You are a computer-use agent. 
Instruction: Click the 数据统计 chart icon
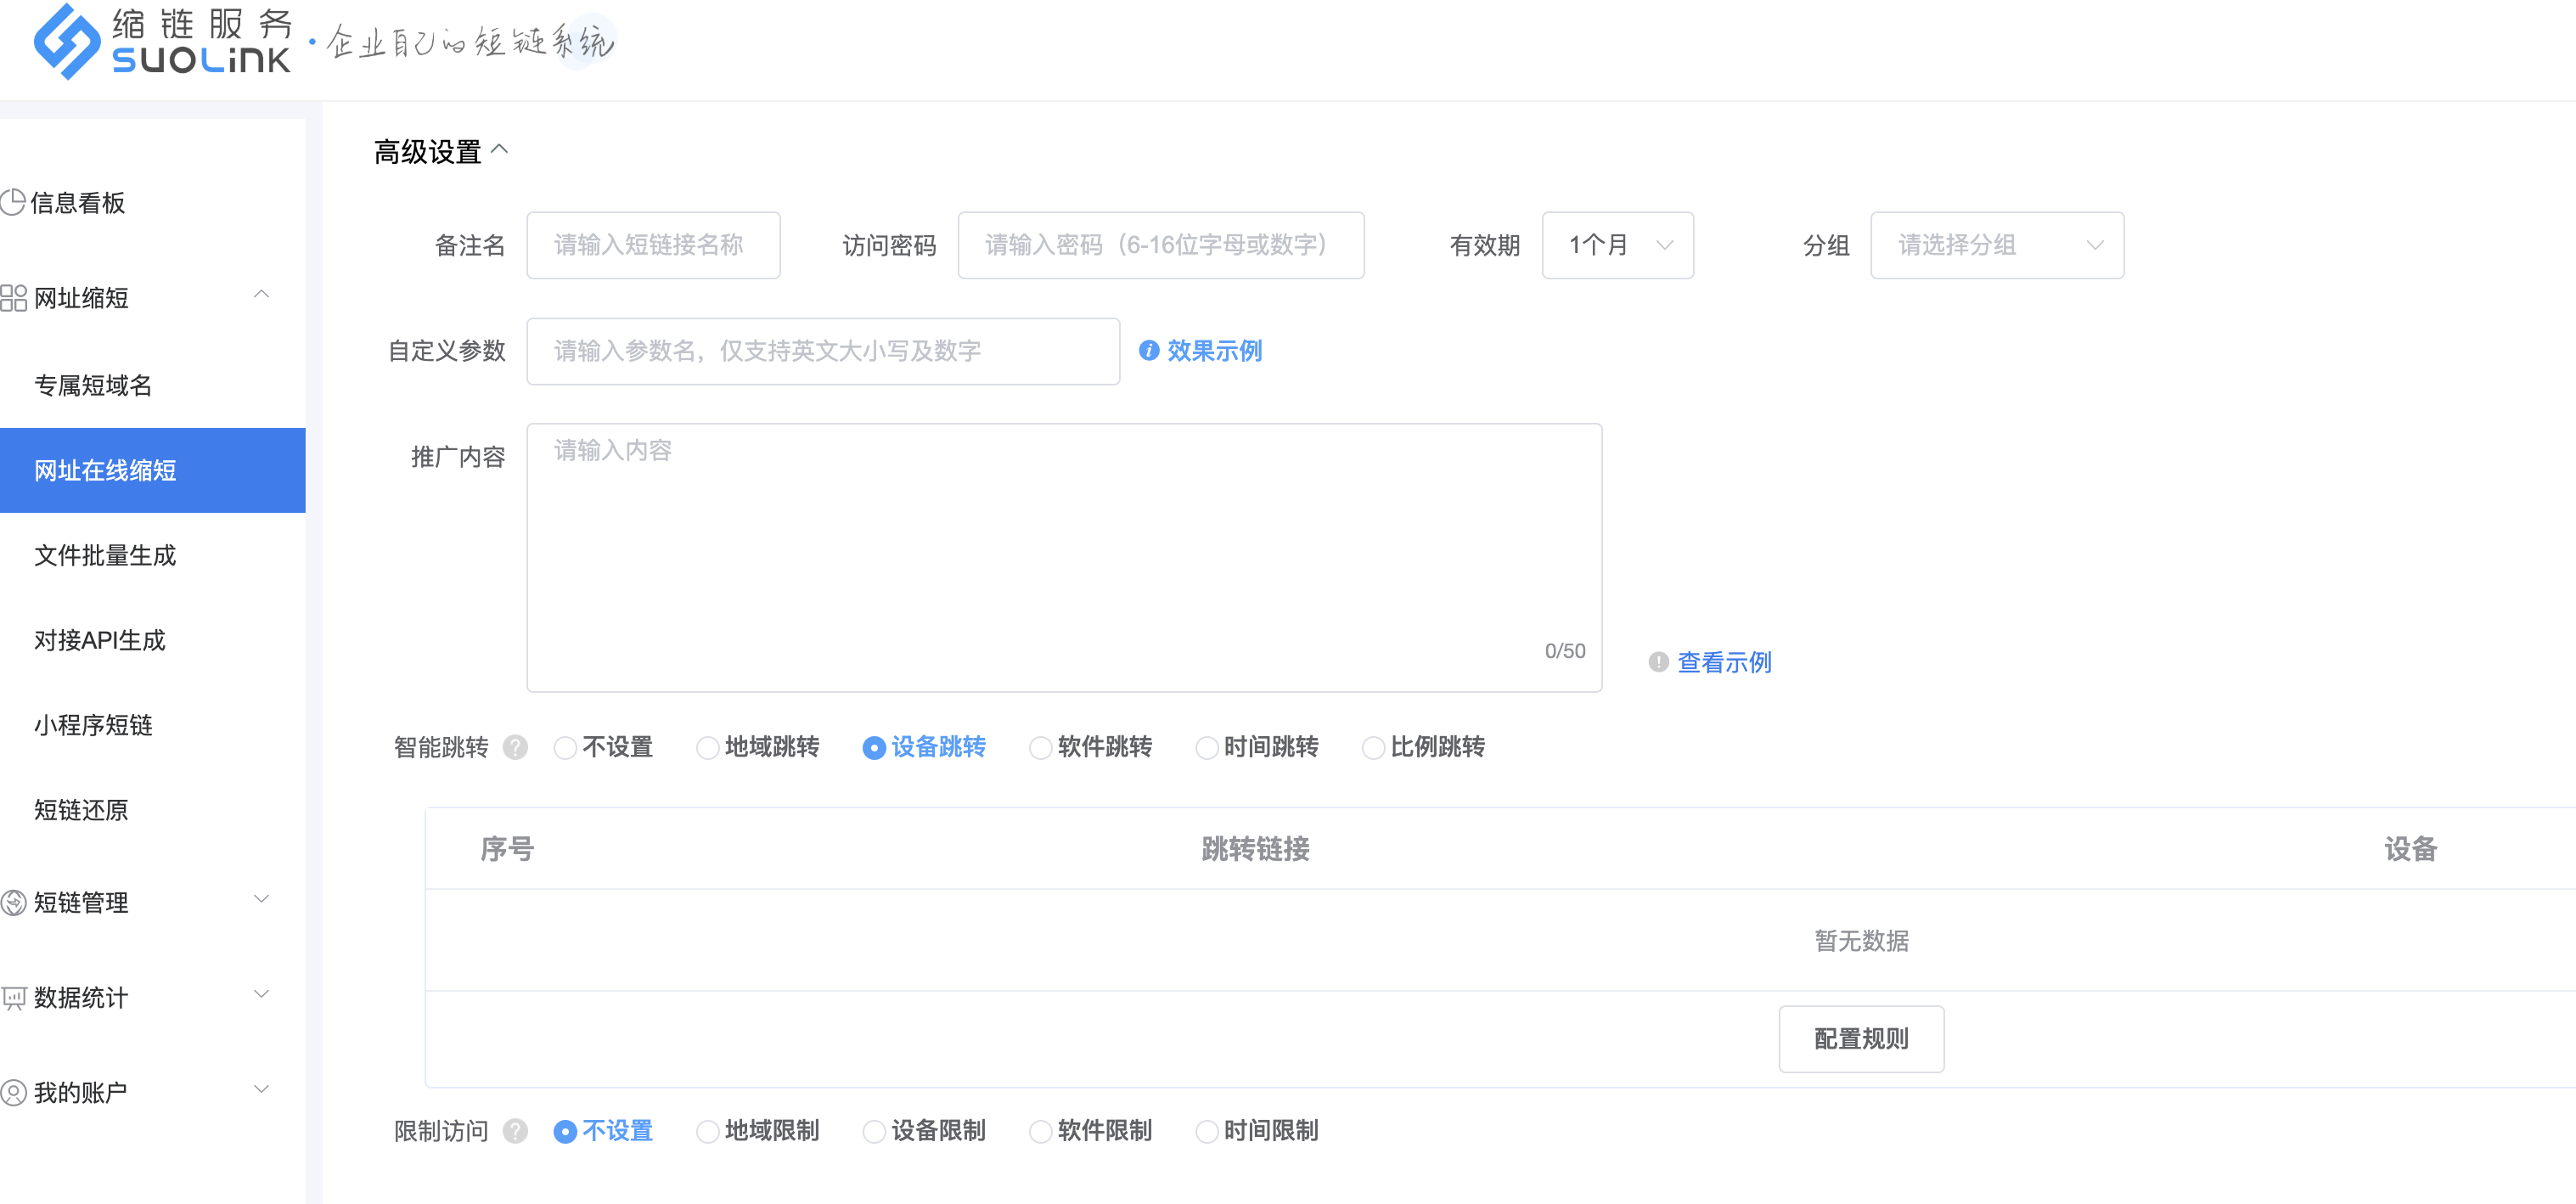[14, 998]
